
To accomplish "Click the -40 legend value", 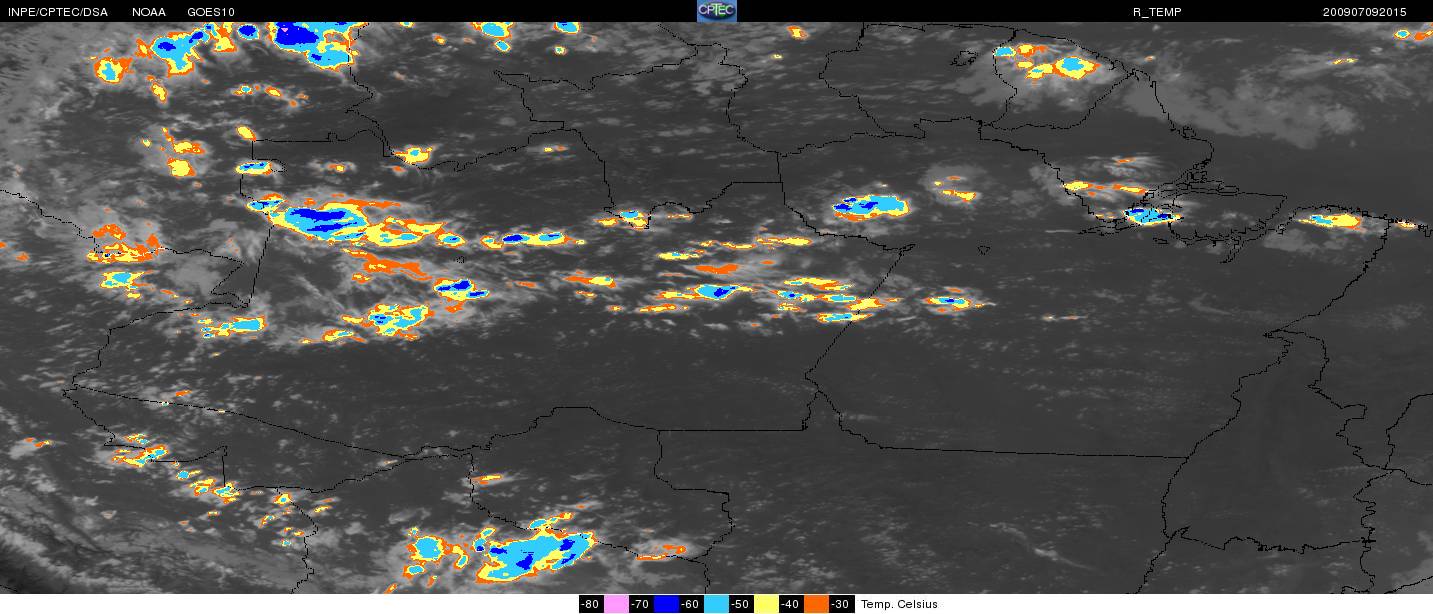I will point(791,604).
